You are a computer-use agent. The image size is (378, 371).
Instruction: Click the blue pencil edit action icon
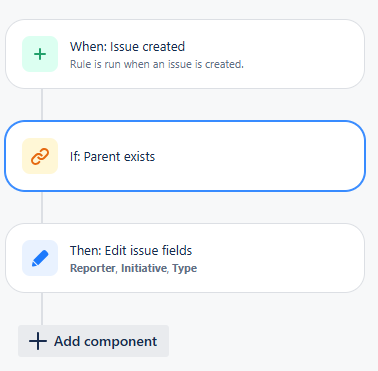(x=40, y=258)
